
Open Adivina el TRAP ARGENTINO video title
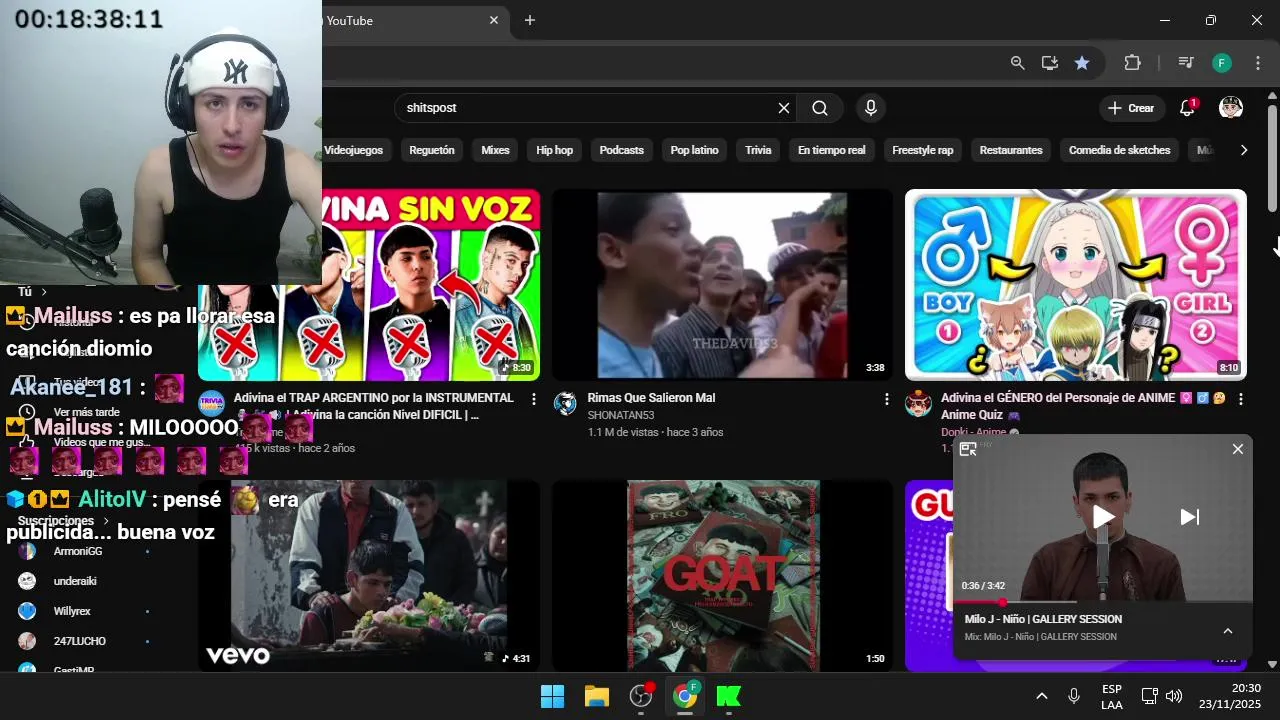374,405
